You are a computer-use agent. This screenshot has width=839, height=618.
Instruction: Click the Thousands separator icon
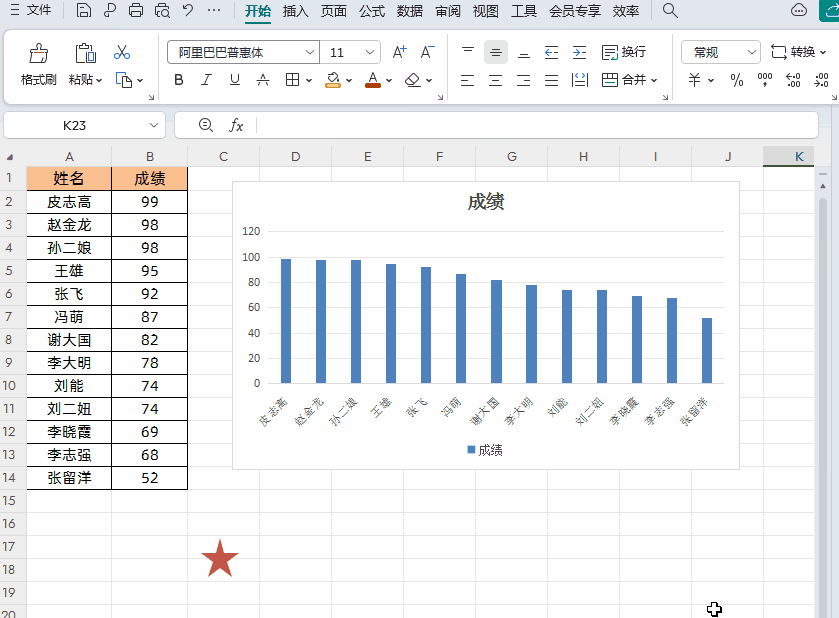click(765, 80)
